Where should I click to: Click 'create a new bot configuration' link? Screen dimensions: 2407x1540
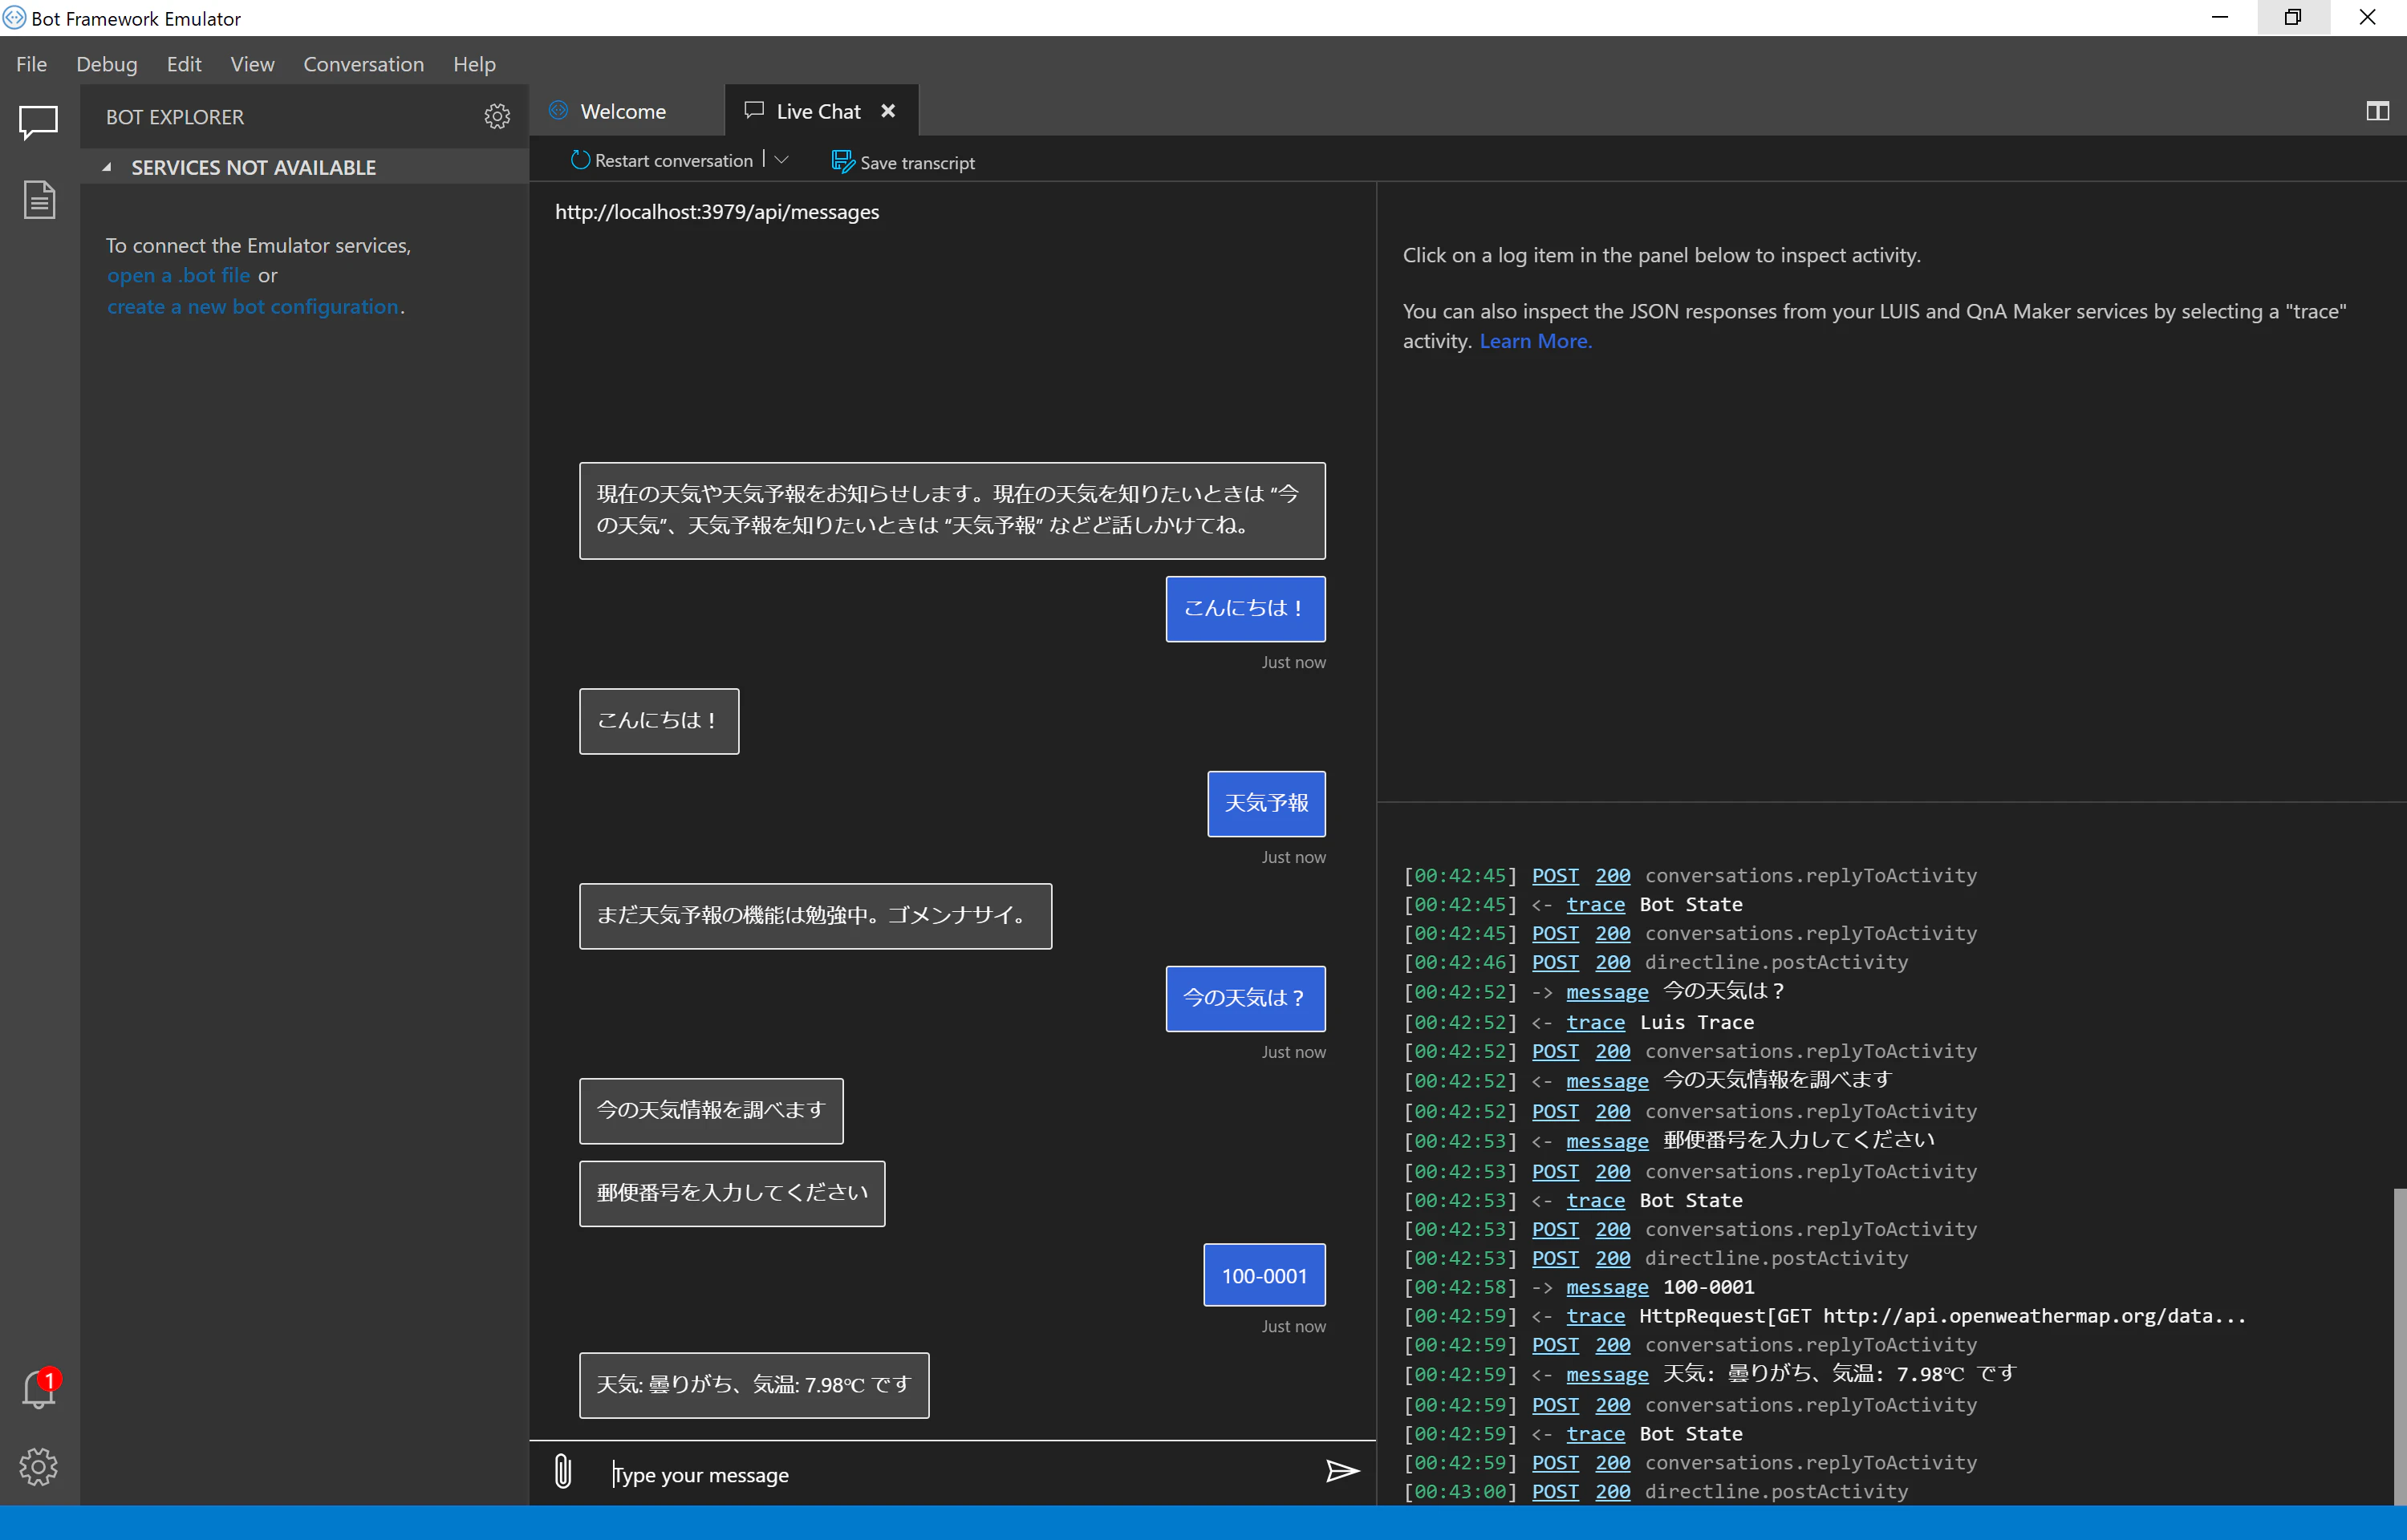[x=253, y=306]
